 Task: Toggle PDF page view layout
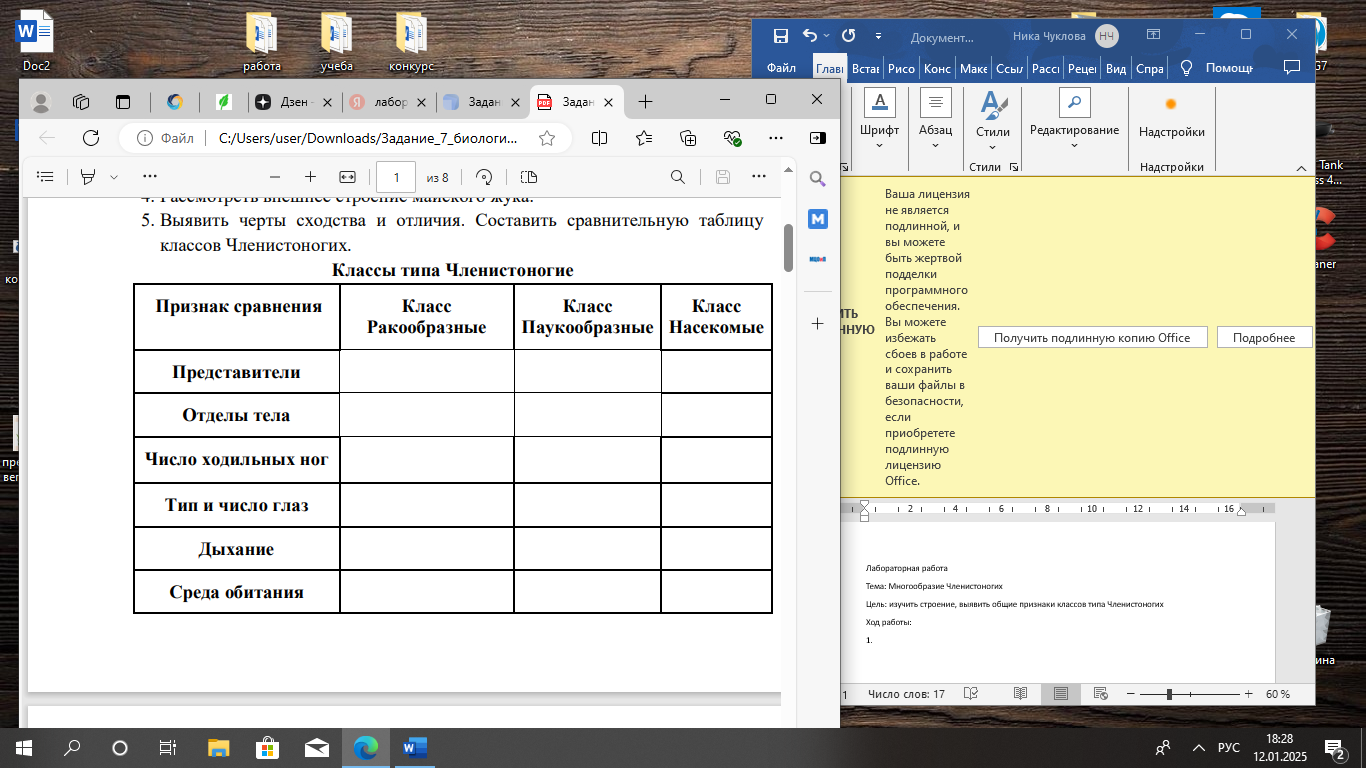pyautogui.click(x=529, y=177)
